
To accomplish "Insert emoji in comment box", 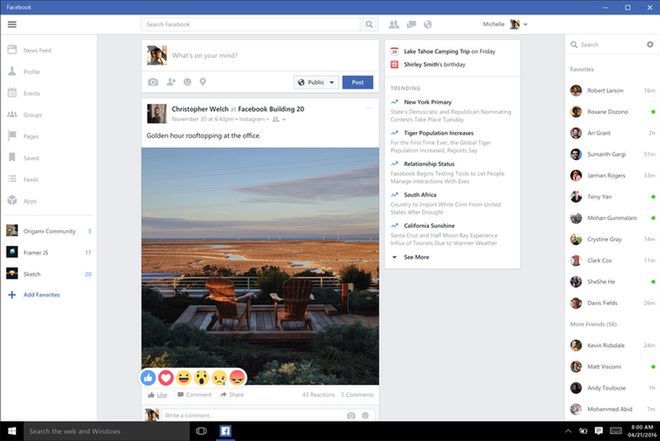I will 365,415.
